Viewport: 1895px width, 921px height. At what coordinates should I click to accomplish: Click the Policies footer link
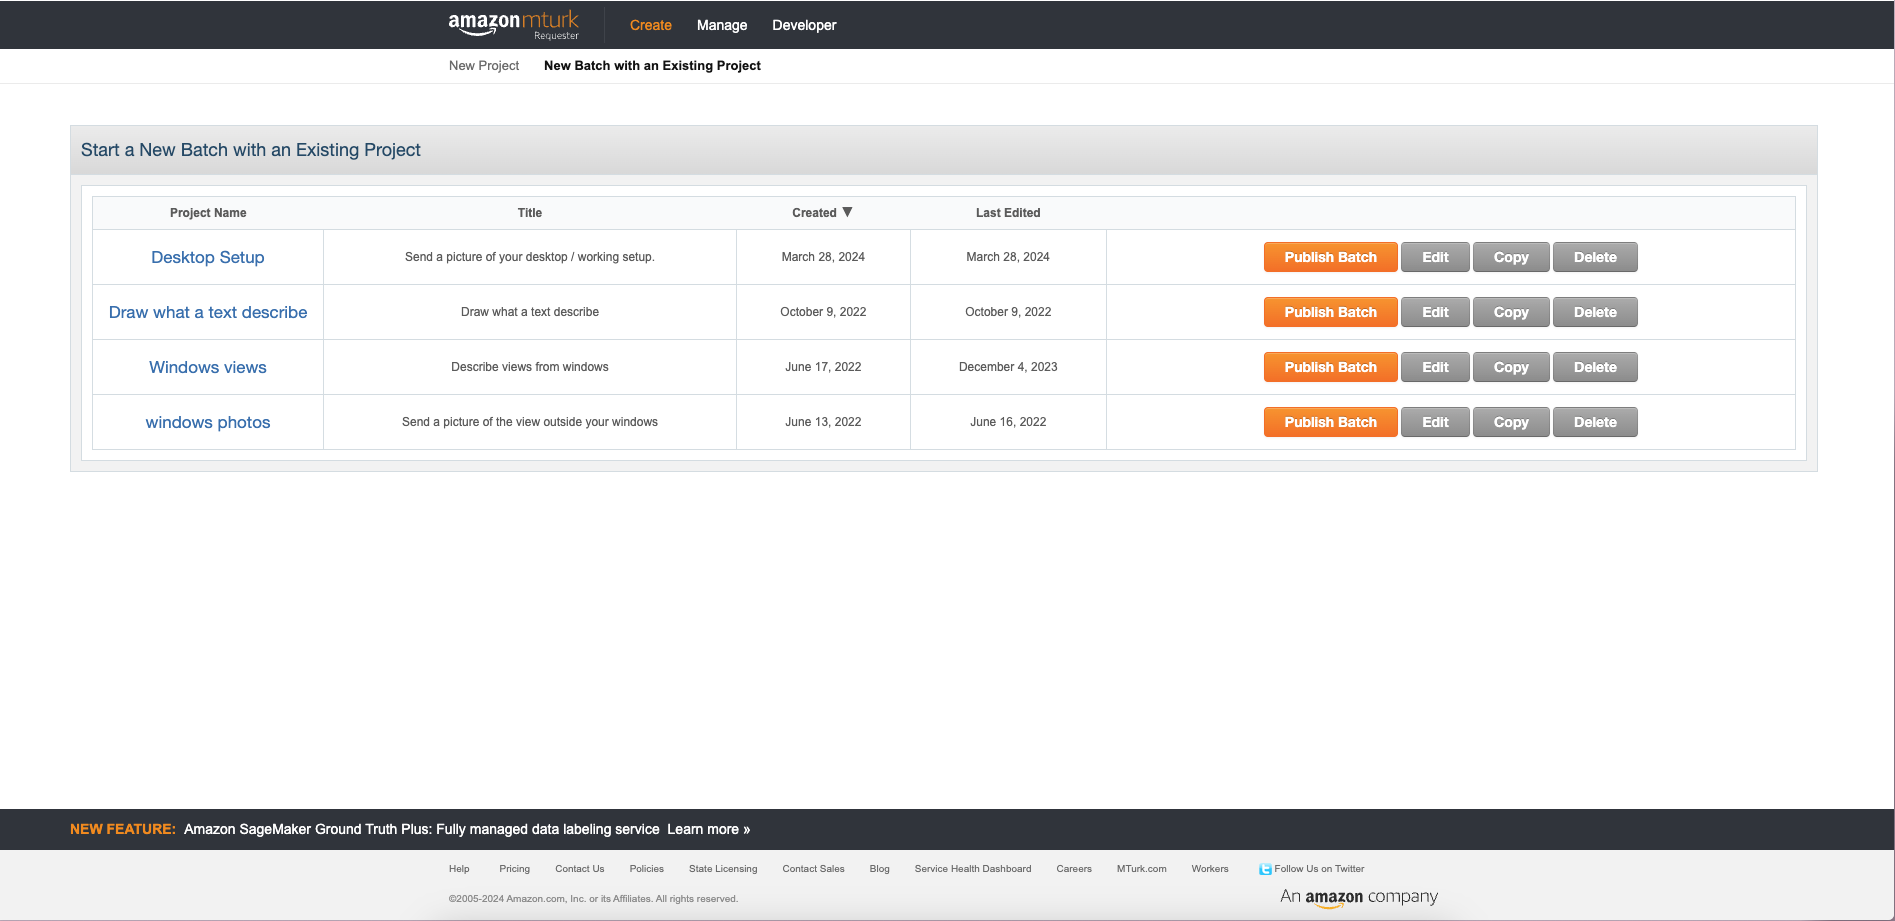[646, 869]
